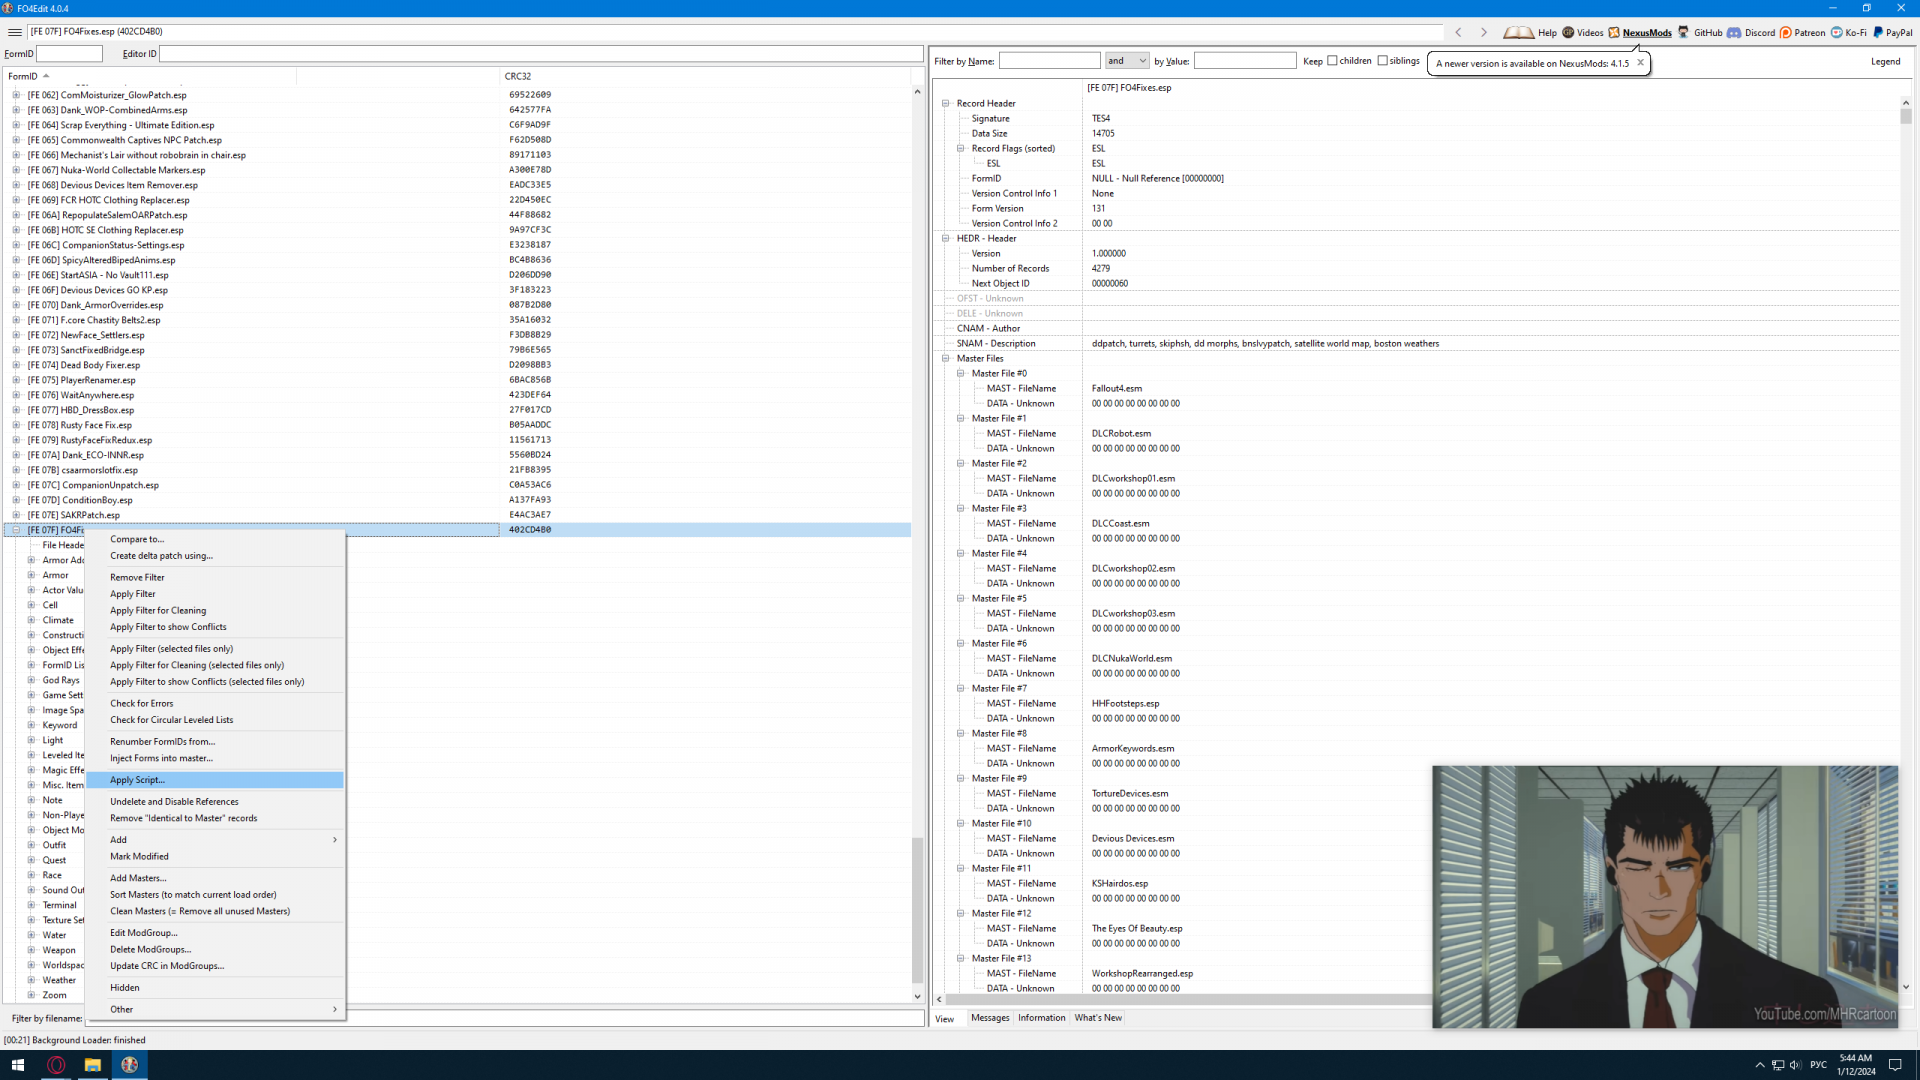Click the hamburger main menu icon

pos(15,32)
